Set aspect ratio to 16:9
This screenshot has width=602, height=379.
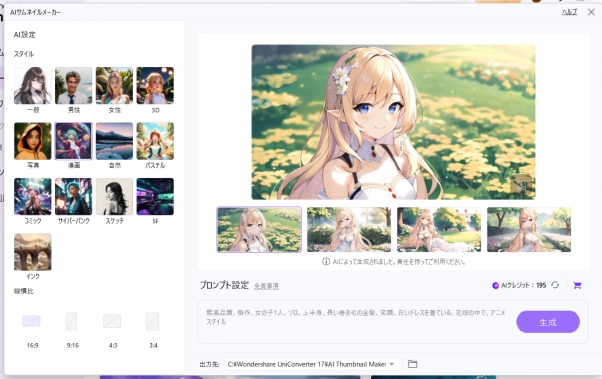pos(31,321)
